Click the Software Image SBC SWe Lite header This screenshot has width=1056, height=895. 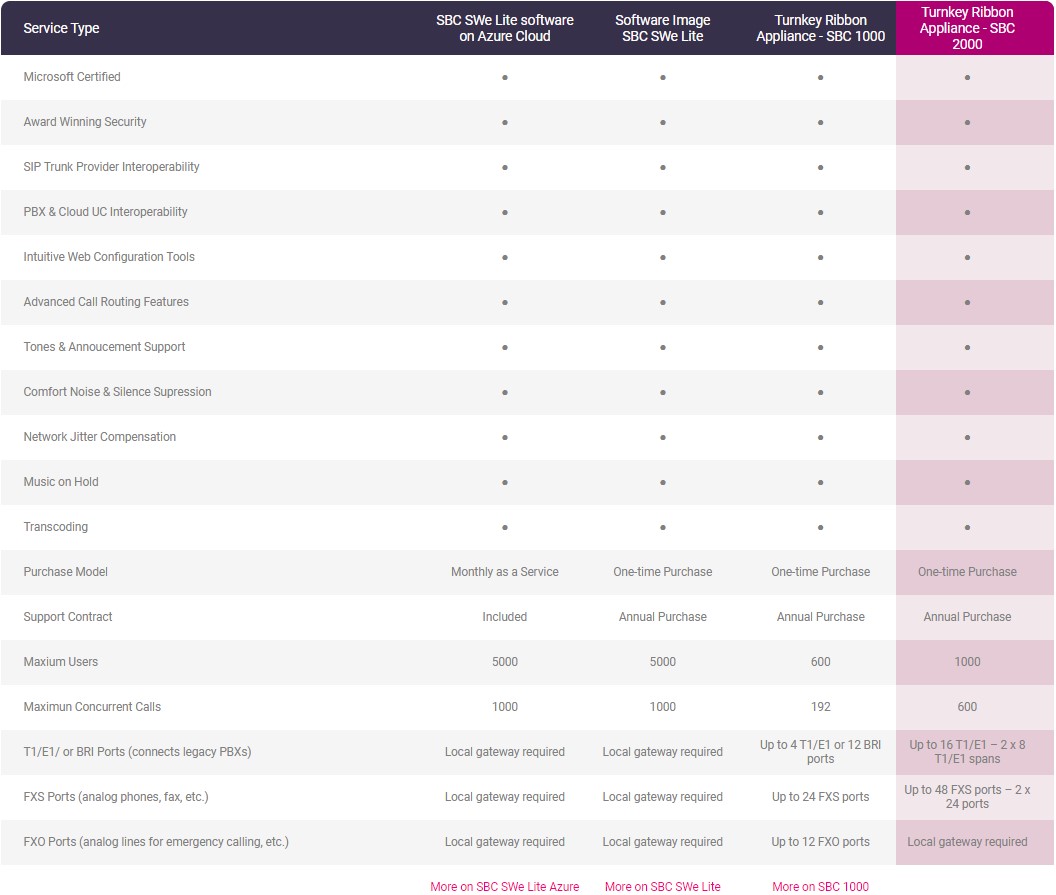[x=663, y=28]
